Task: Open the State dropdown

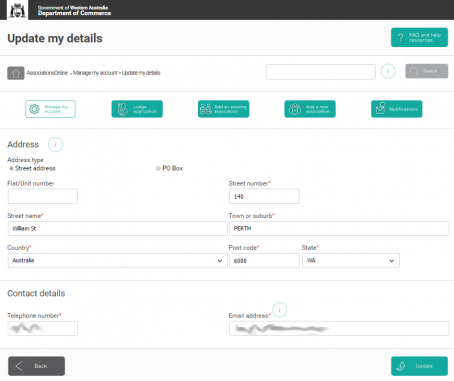Action: [351, 260]
